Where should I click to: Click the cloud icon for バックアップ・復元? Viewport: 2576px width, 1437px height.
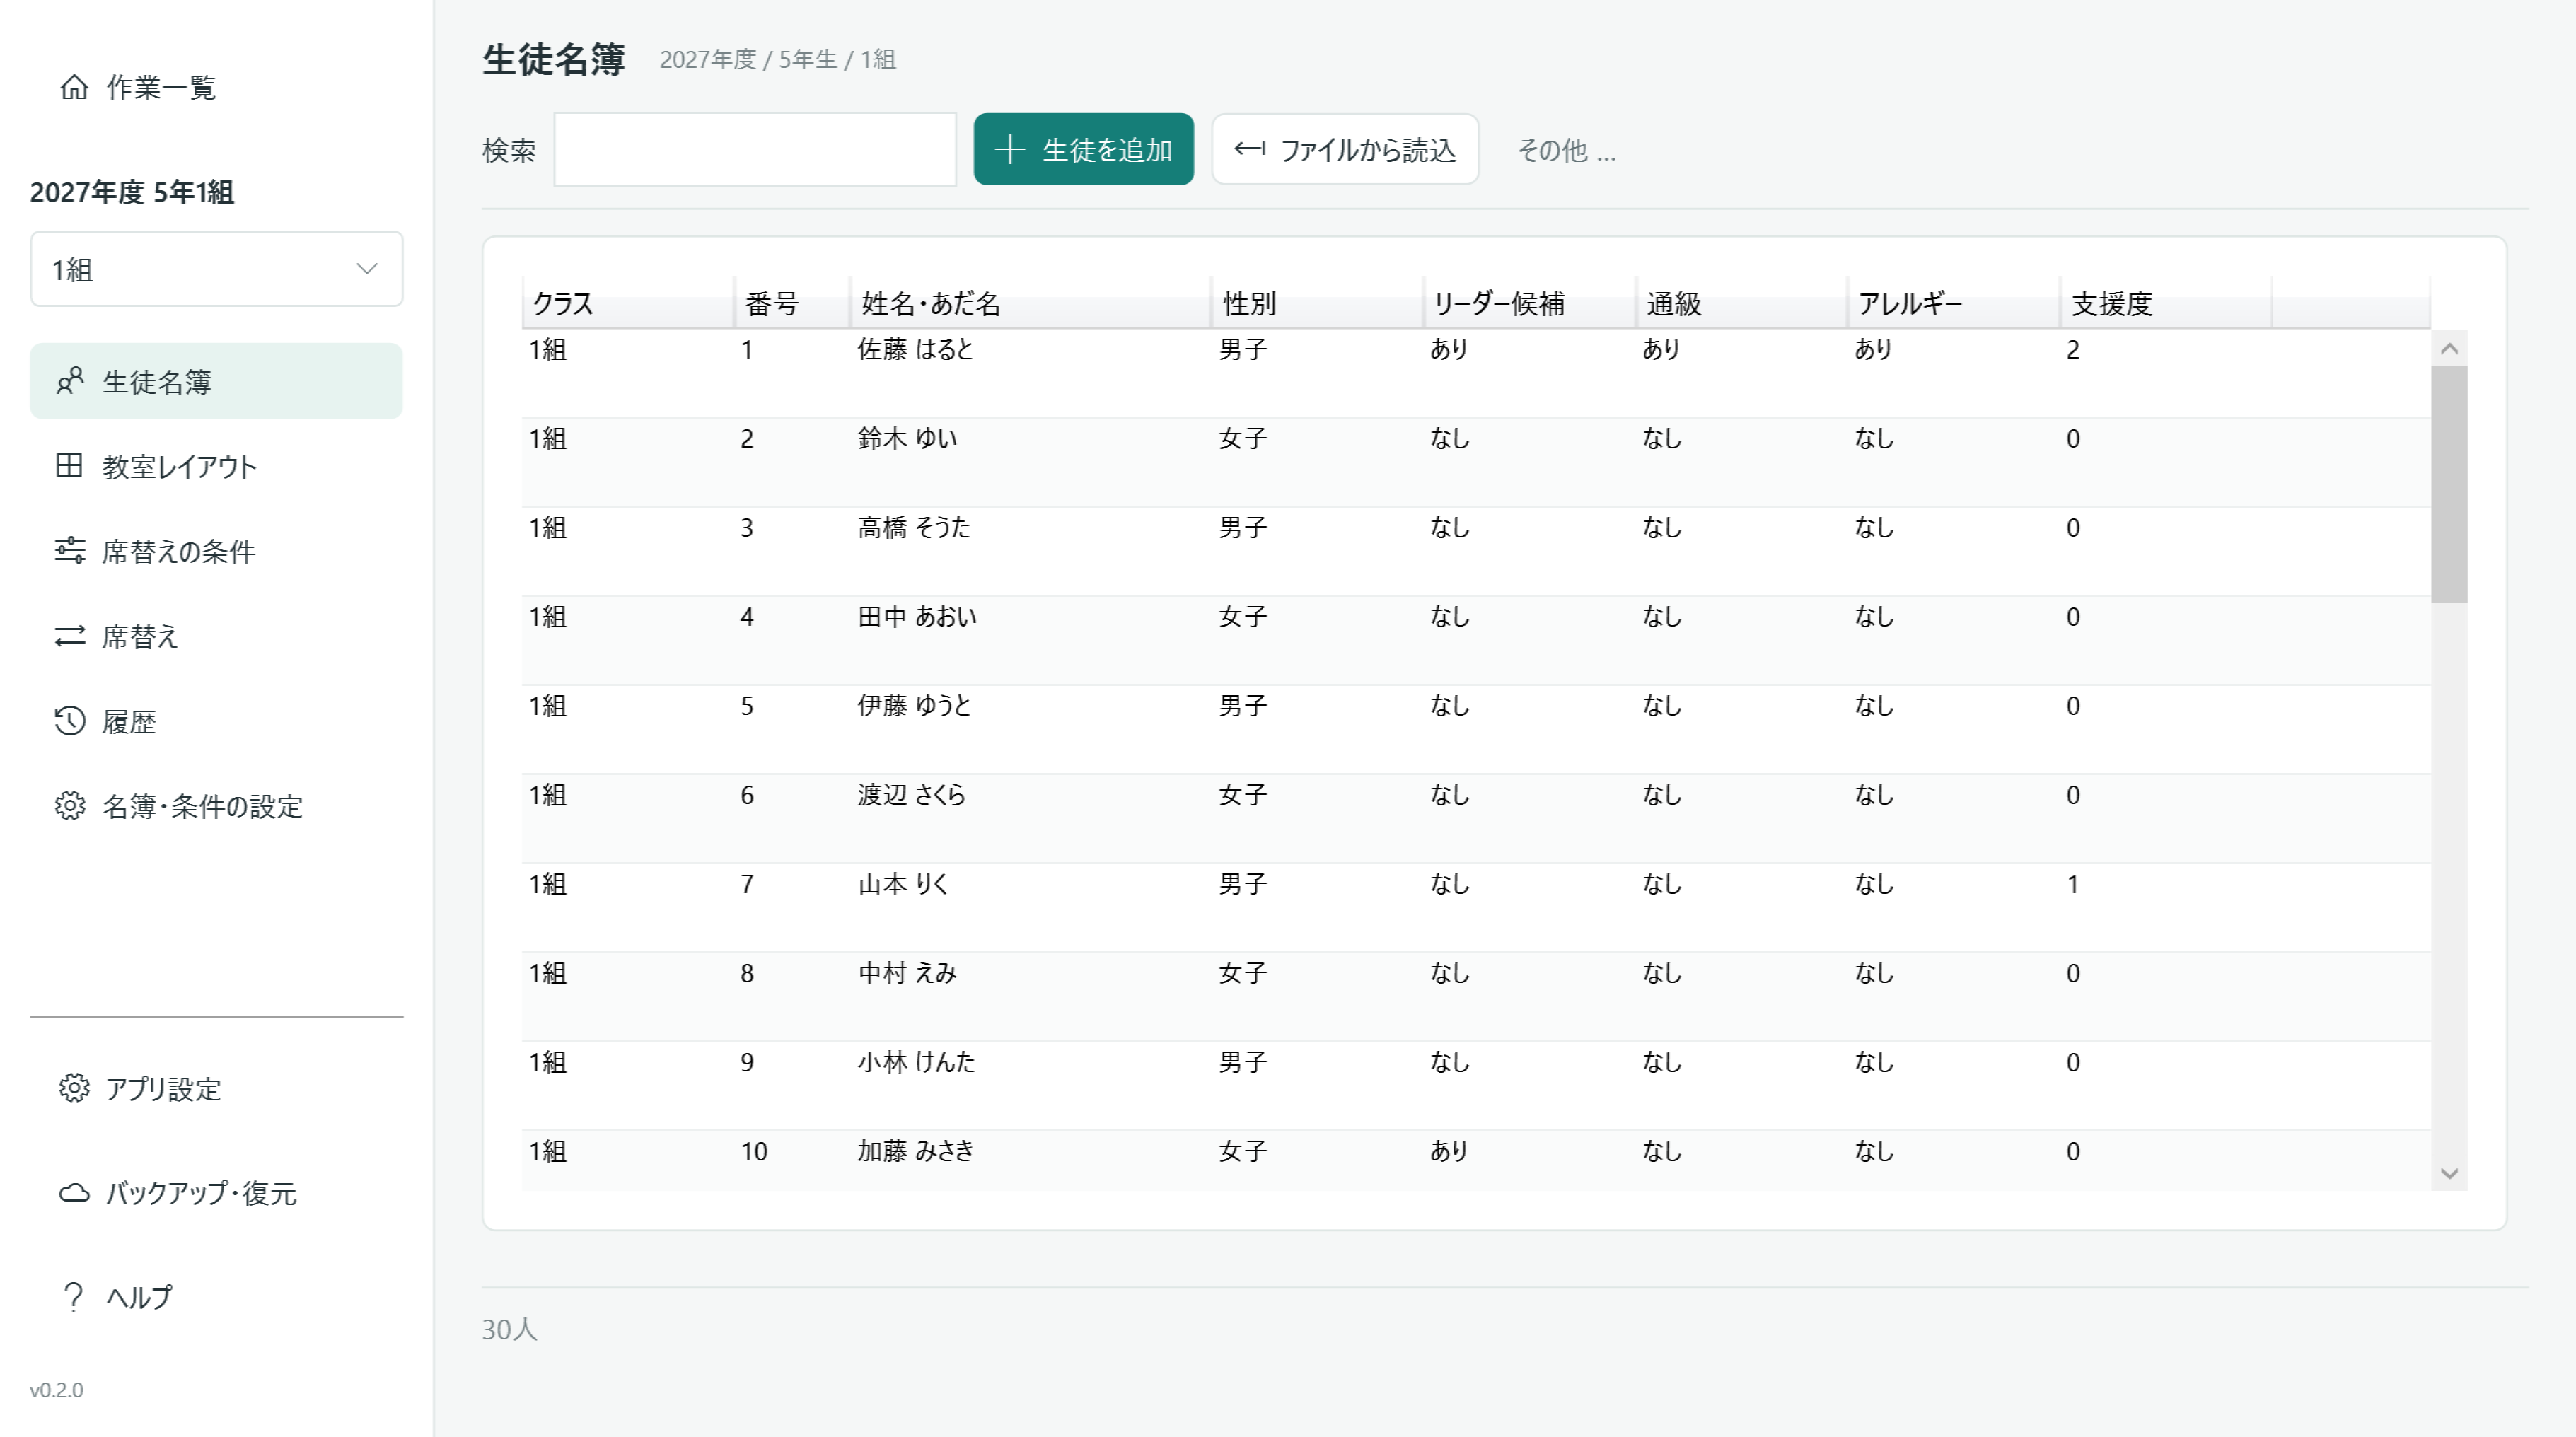[x=74, y=1192]
